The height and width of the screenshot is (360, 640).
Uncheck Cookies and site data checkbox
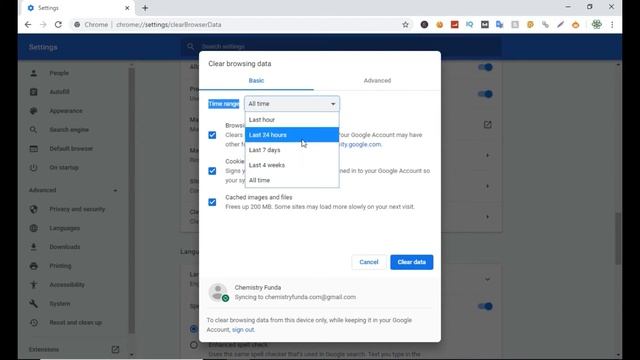tap(212, 171)
